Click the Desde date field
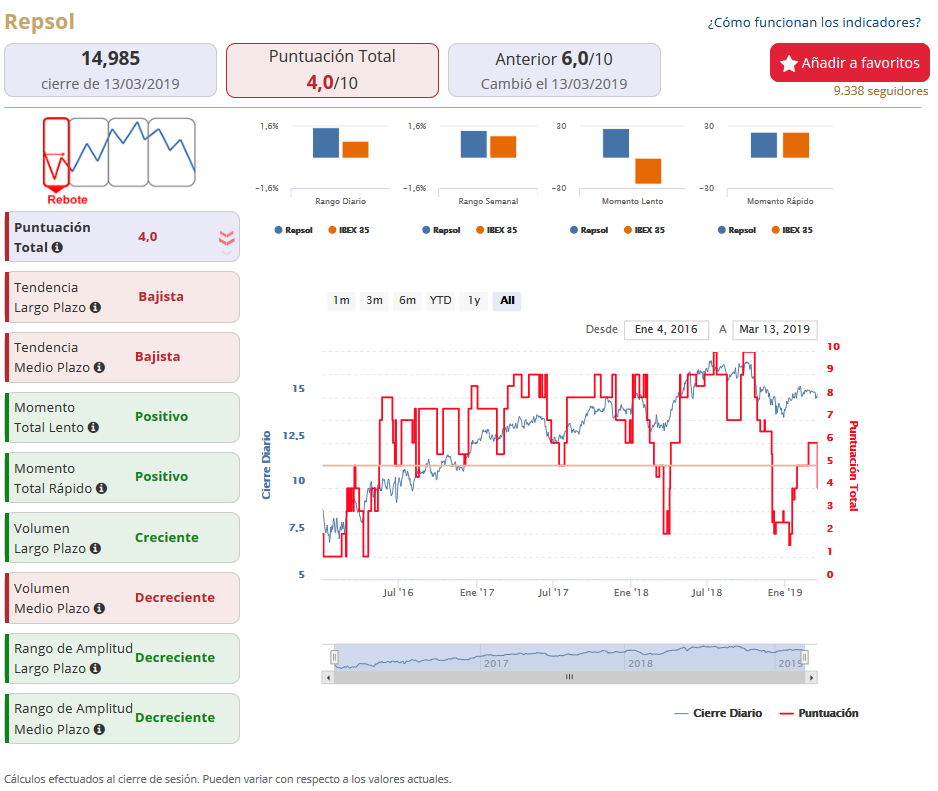 point(666,330)
